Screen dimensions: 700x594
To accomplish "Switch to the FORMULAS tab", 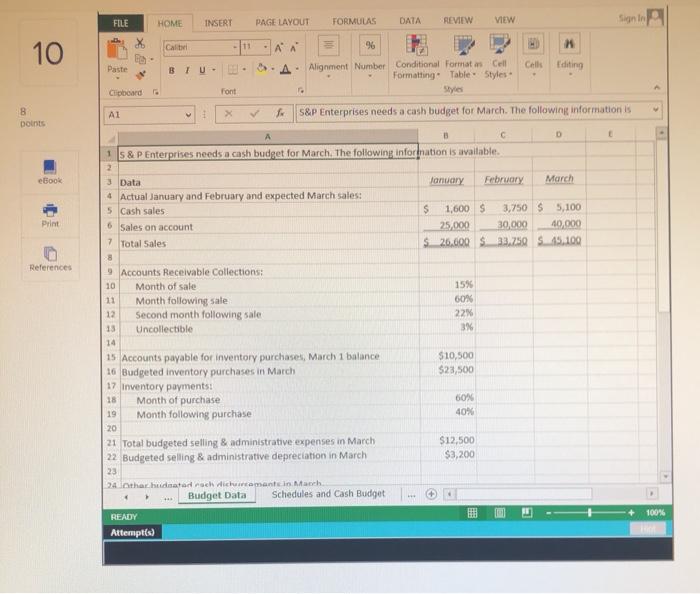I will 354,21.
